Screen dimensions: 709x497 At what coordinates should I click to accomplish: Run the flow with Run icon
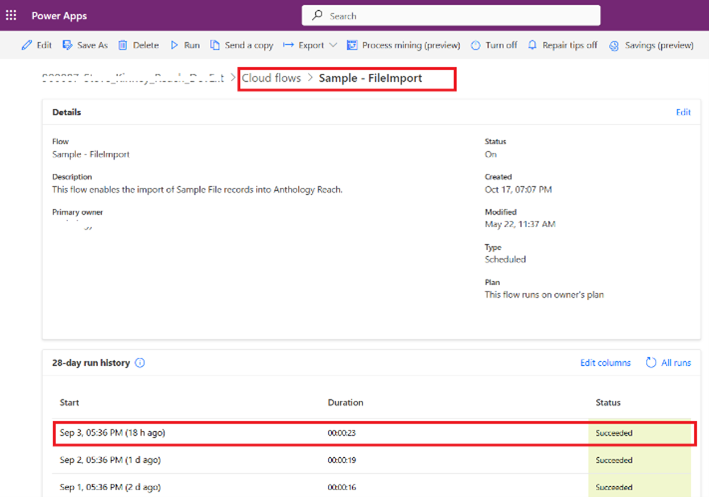pos(174,45)
